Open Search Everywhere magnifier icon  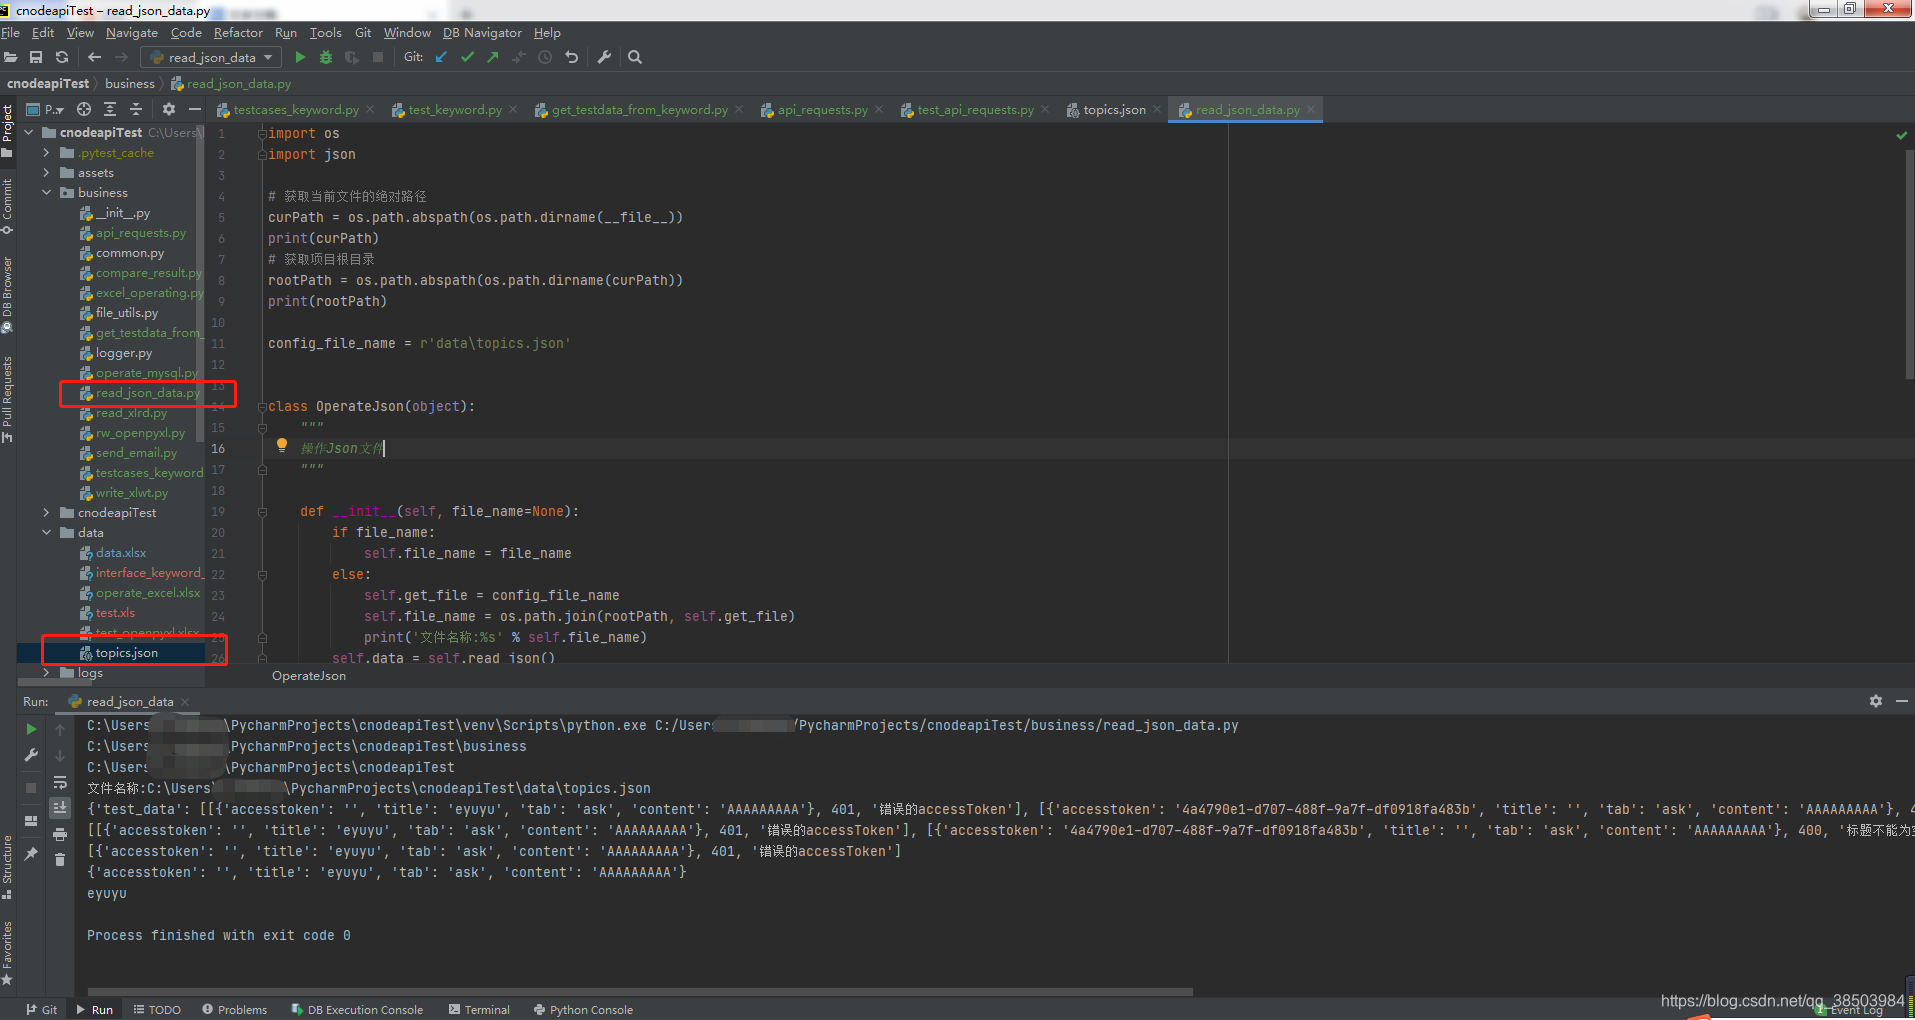click(635, 57)
